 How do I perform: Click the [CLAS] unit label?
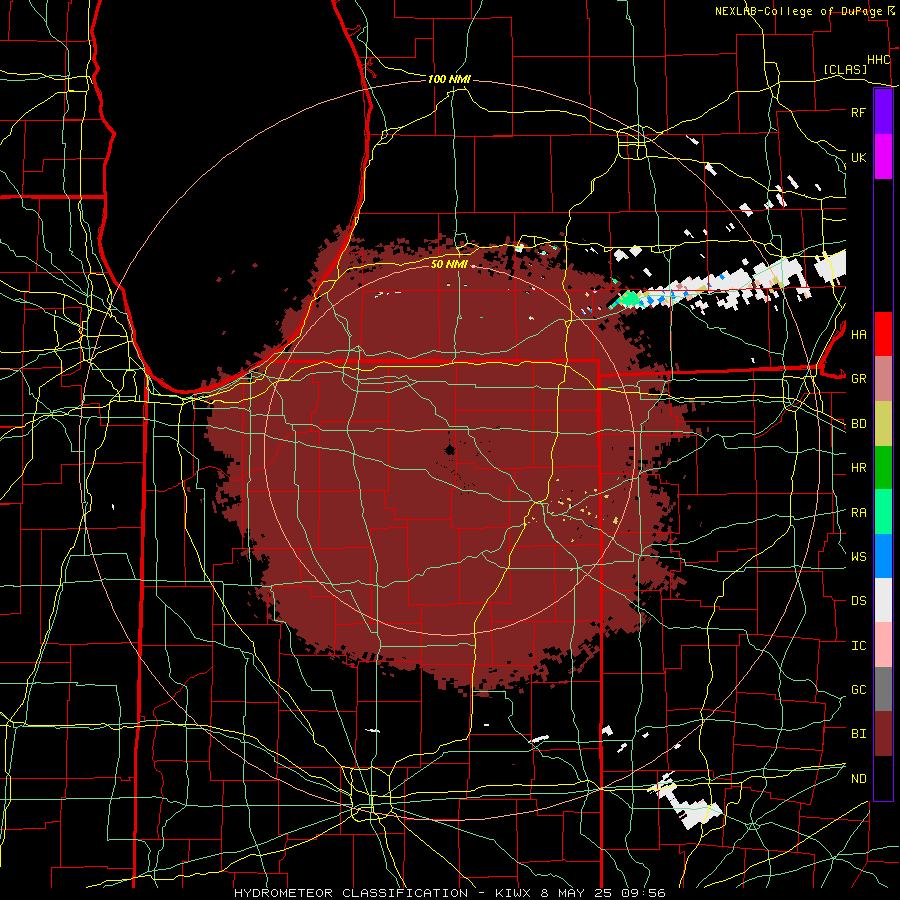tap(845, 69)
